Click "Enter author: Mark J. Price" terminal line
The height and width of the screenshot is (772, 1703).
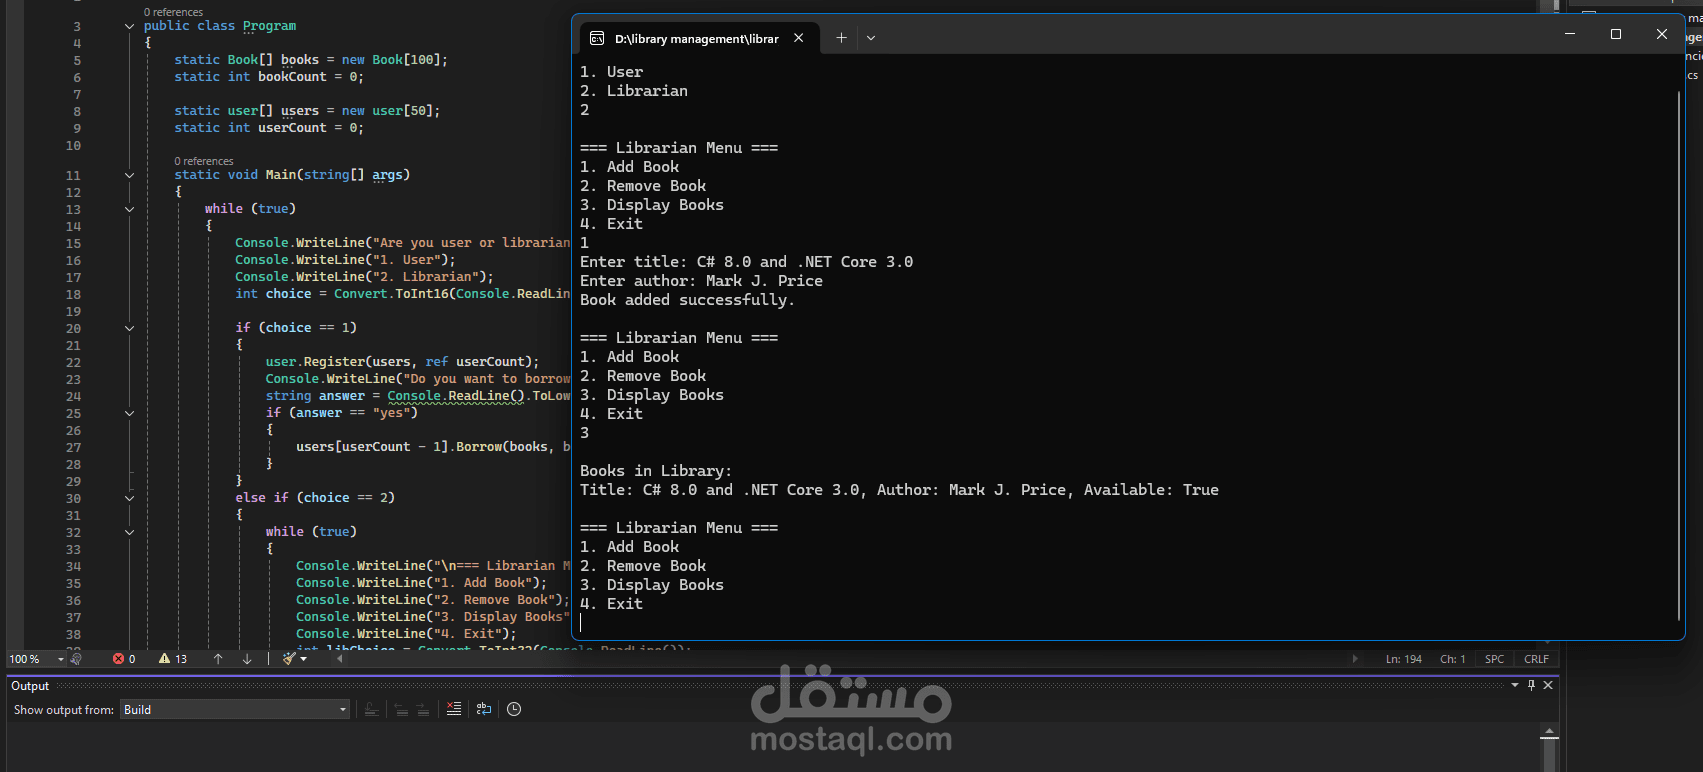coord(701,281)
